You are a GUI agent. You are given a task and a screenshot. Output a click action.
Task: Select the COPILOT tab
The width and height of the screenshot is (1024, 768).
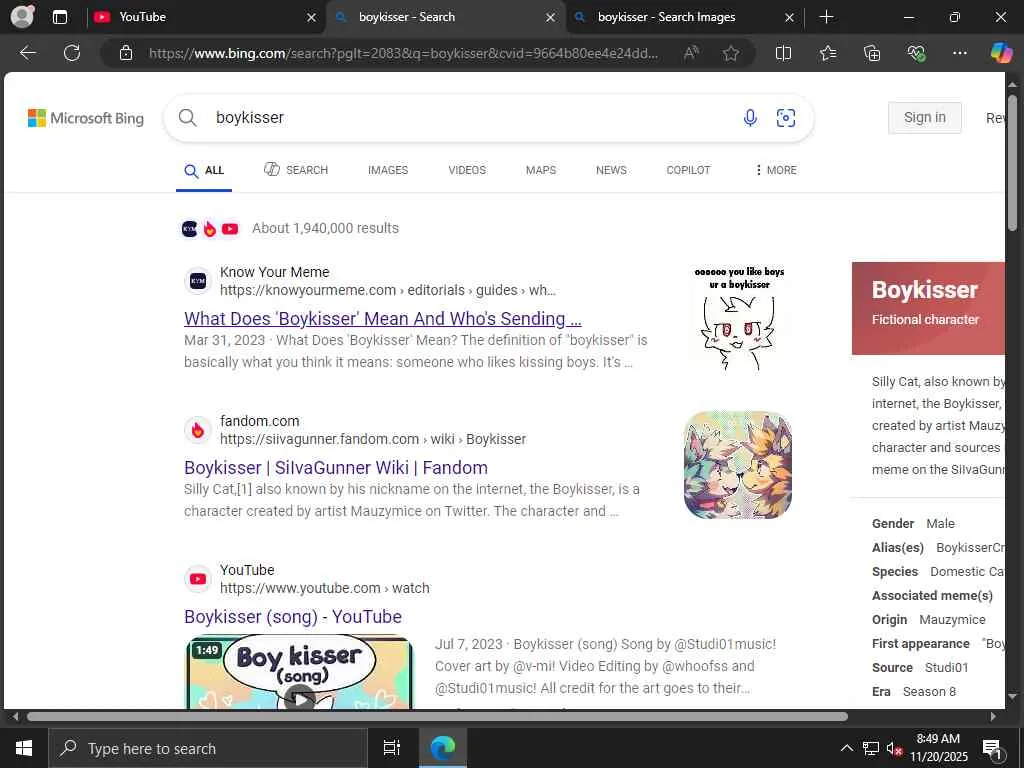[x=688, y=170]
